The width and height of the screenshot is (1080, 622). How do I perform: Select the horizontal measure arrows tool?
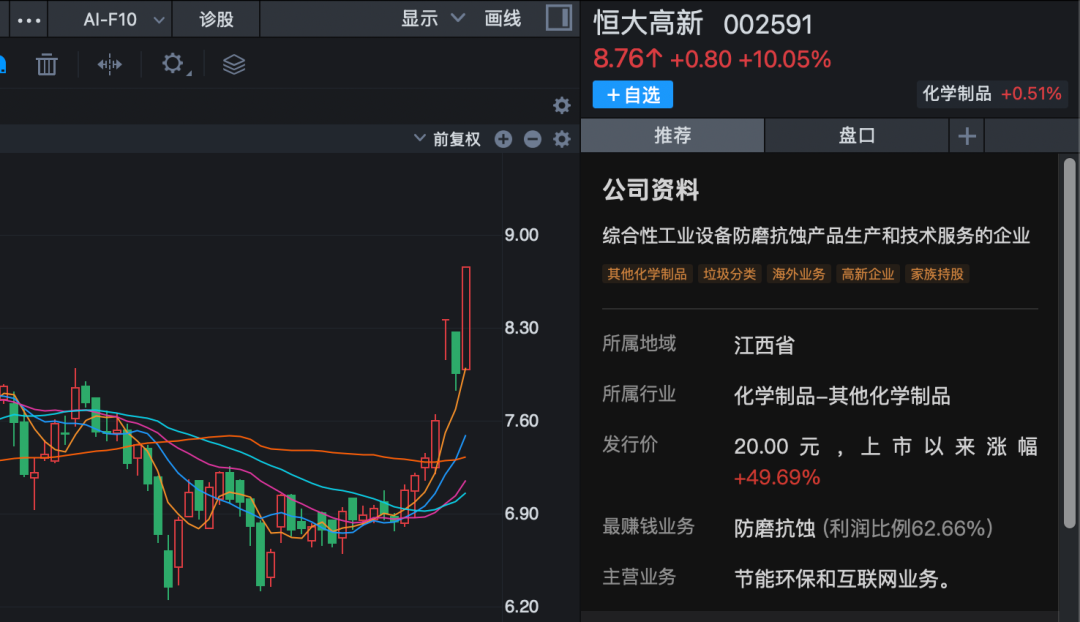click(110, 65)
